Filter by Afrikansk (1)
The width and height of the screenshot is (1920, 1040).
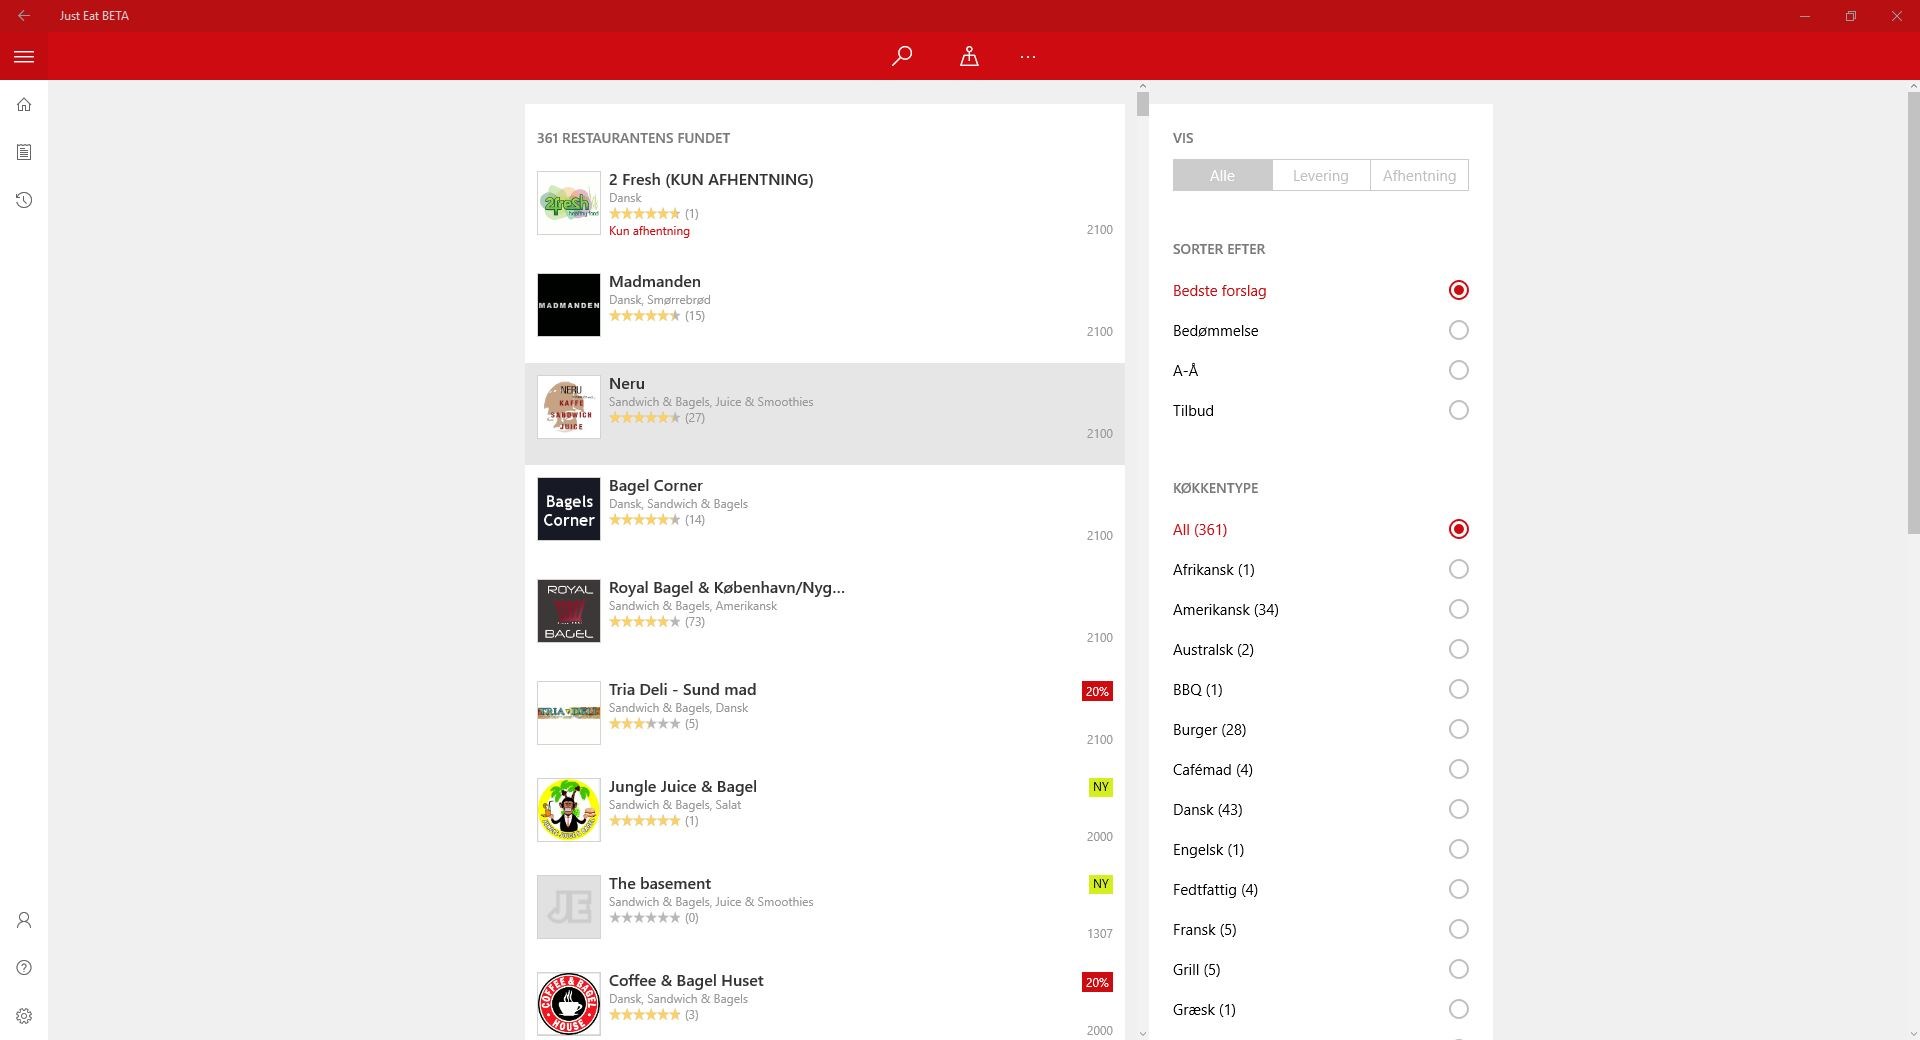pos(1320,569)
